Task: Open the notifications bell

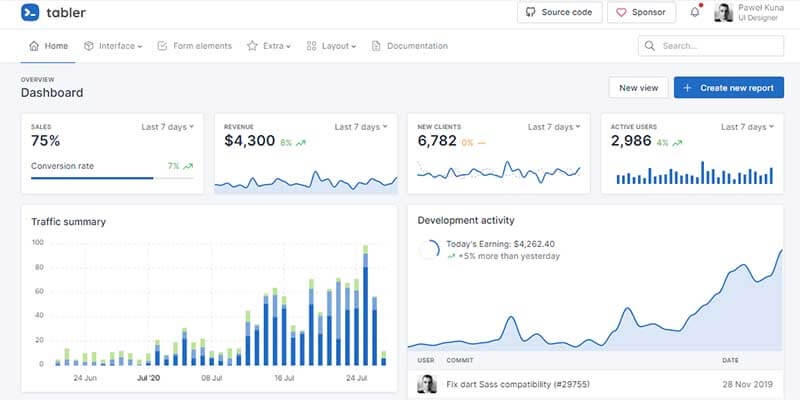Action: (x=695, y=13)
